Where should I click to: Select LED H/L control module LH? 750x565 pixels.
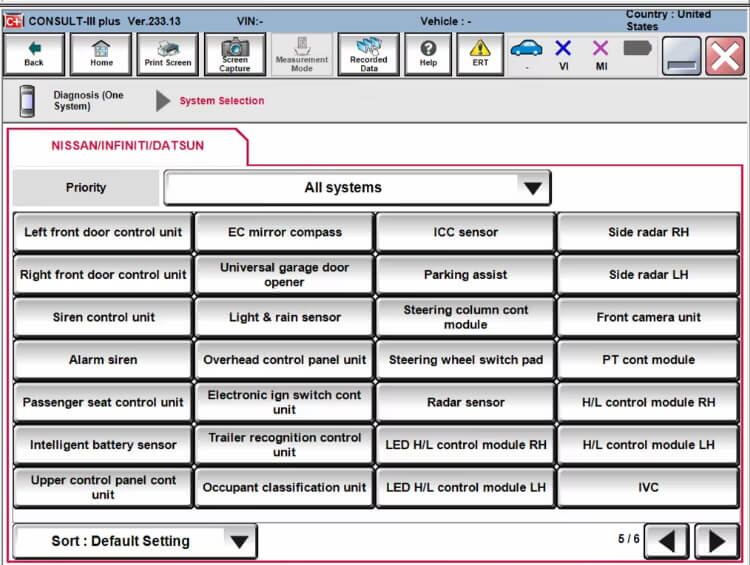465,487
